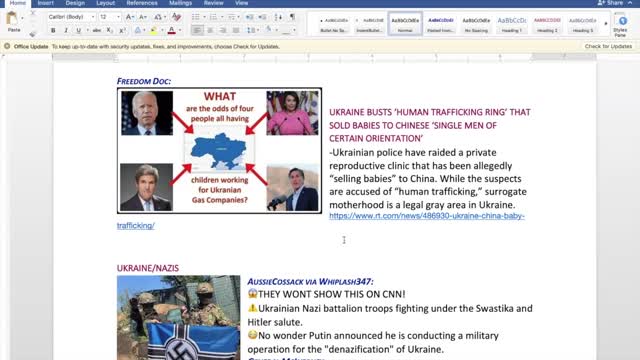Open the font color dropdown arrow

tap(180, 30)
